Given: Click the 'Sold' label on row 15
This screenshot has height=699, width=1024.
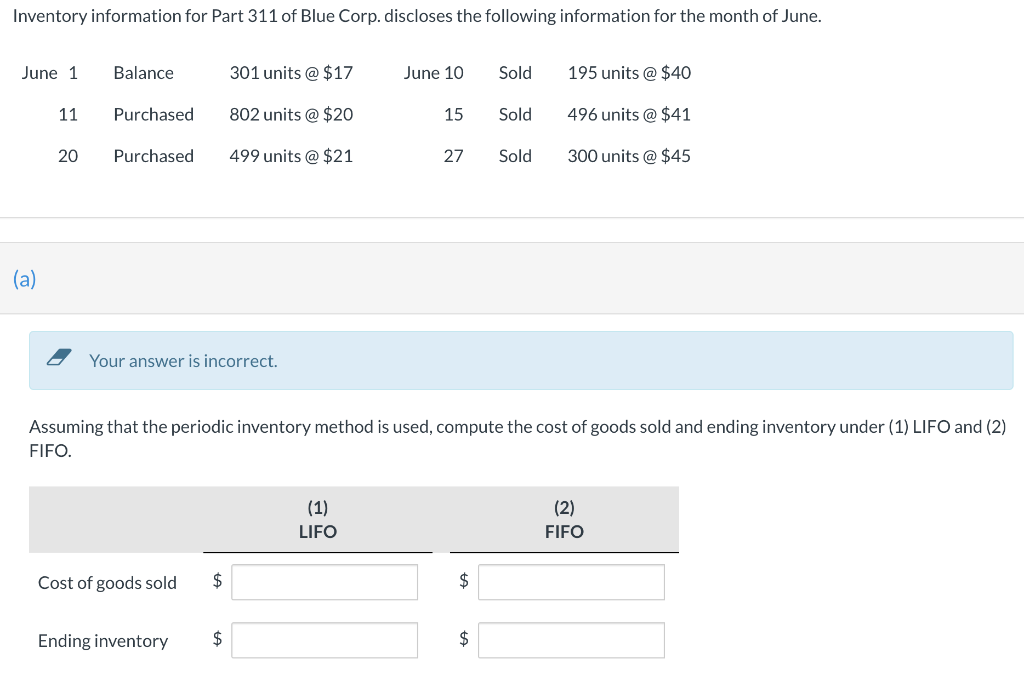Looking at the screenshot, I should (515, 115).
